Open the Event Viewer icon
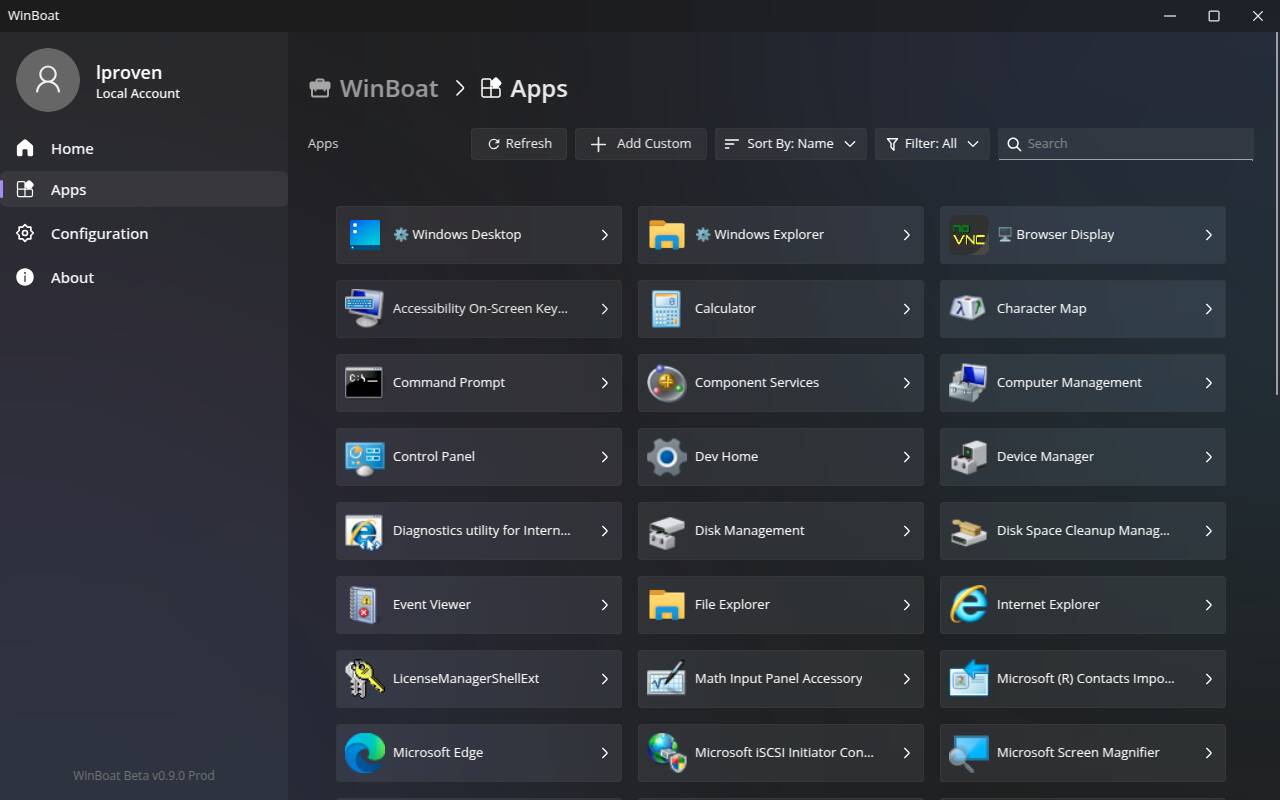The width and height of the screenshot is (1280, 800). tap(364, 605)
